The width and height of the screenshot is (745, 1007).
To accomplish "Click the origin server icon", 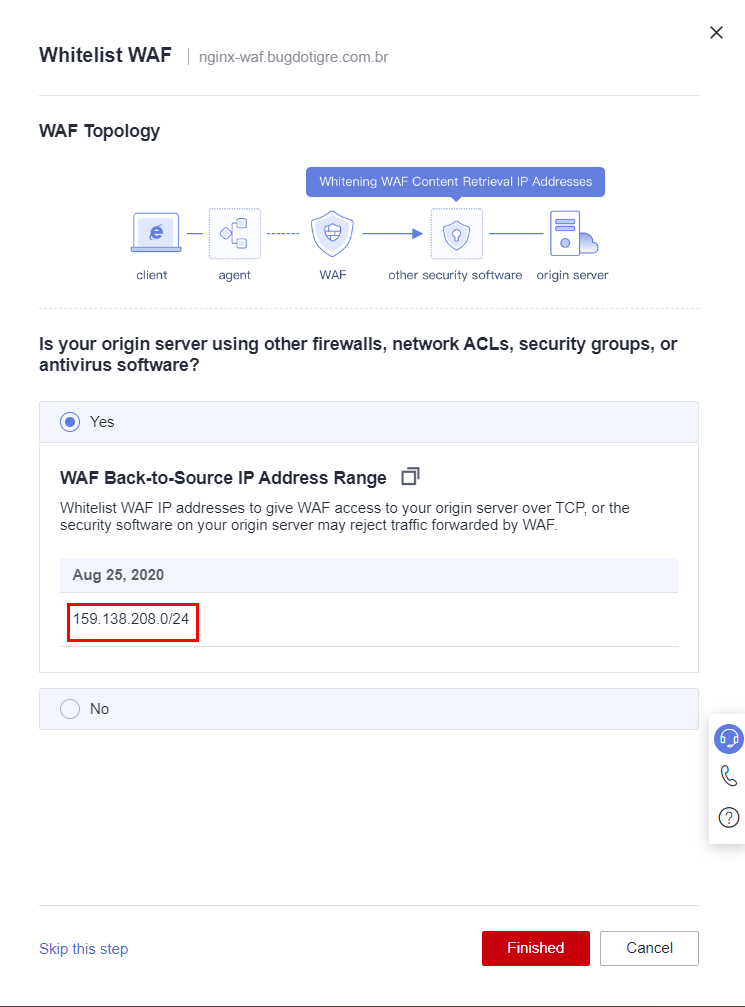I will [572, 234].
